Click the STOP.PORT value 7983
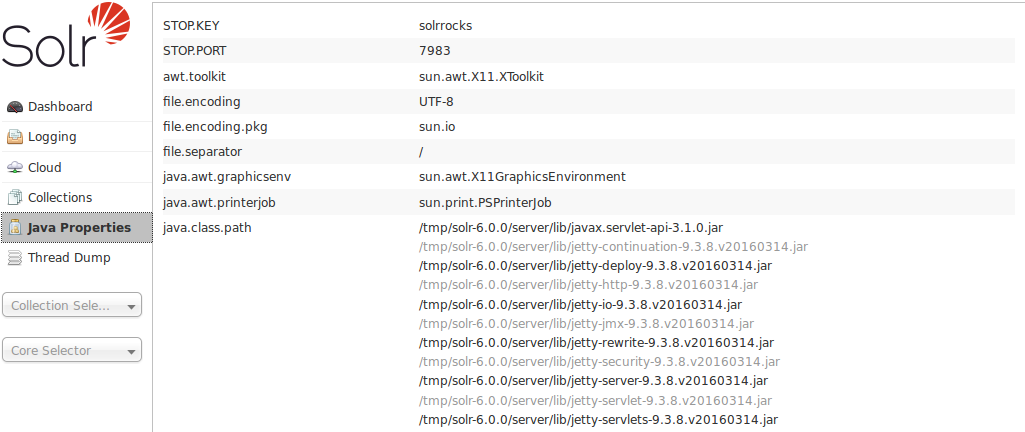This screenshot has width=1025, height=432. (435, 51)
